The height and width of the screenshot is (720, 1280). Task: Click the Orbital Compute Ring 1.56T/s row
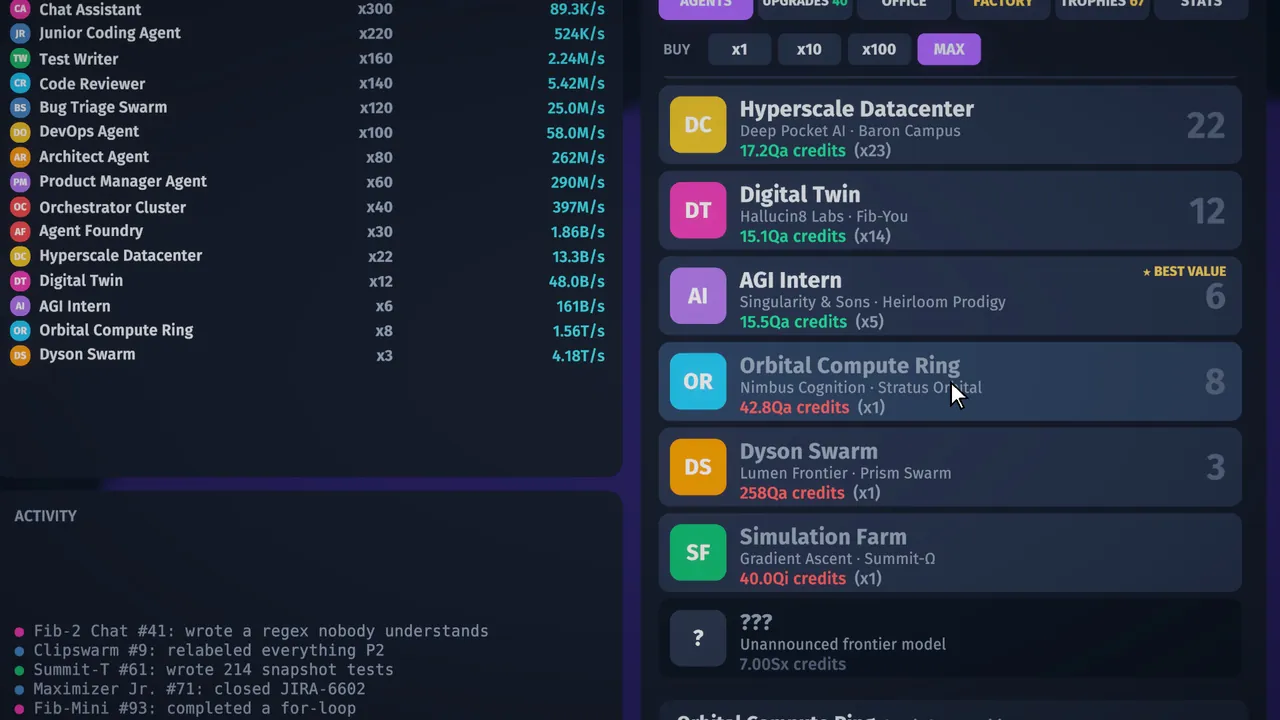click(307, 330)
